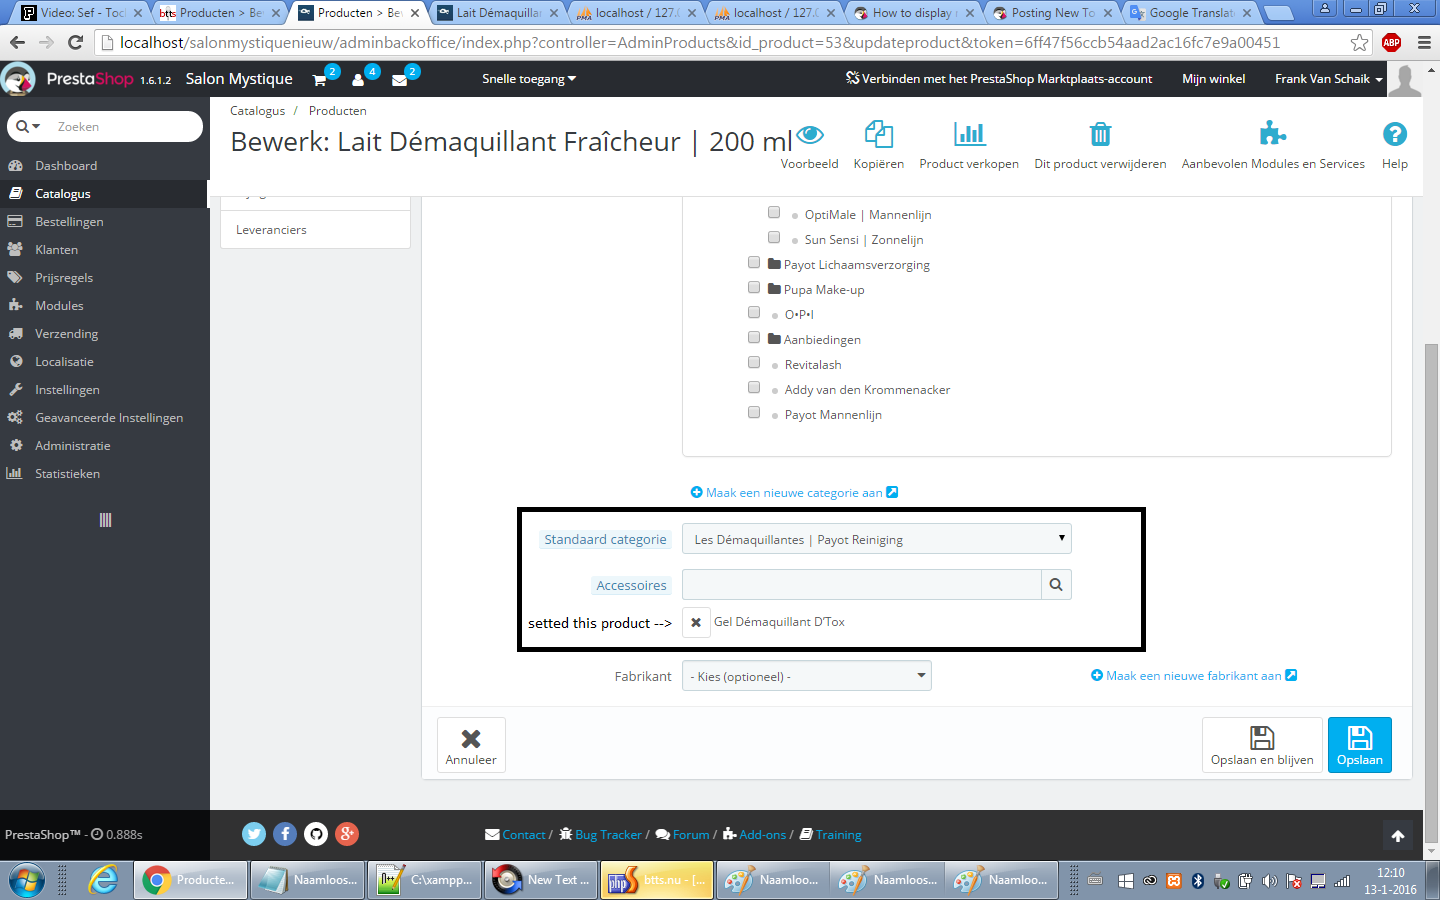Click Dit product verwijderen trash icon
This screenshot has width=1440, height=900.
pos(1100,134)
